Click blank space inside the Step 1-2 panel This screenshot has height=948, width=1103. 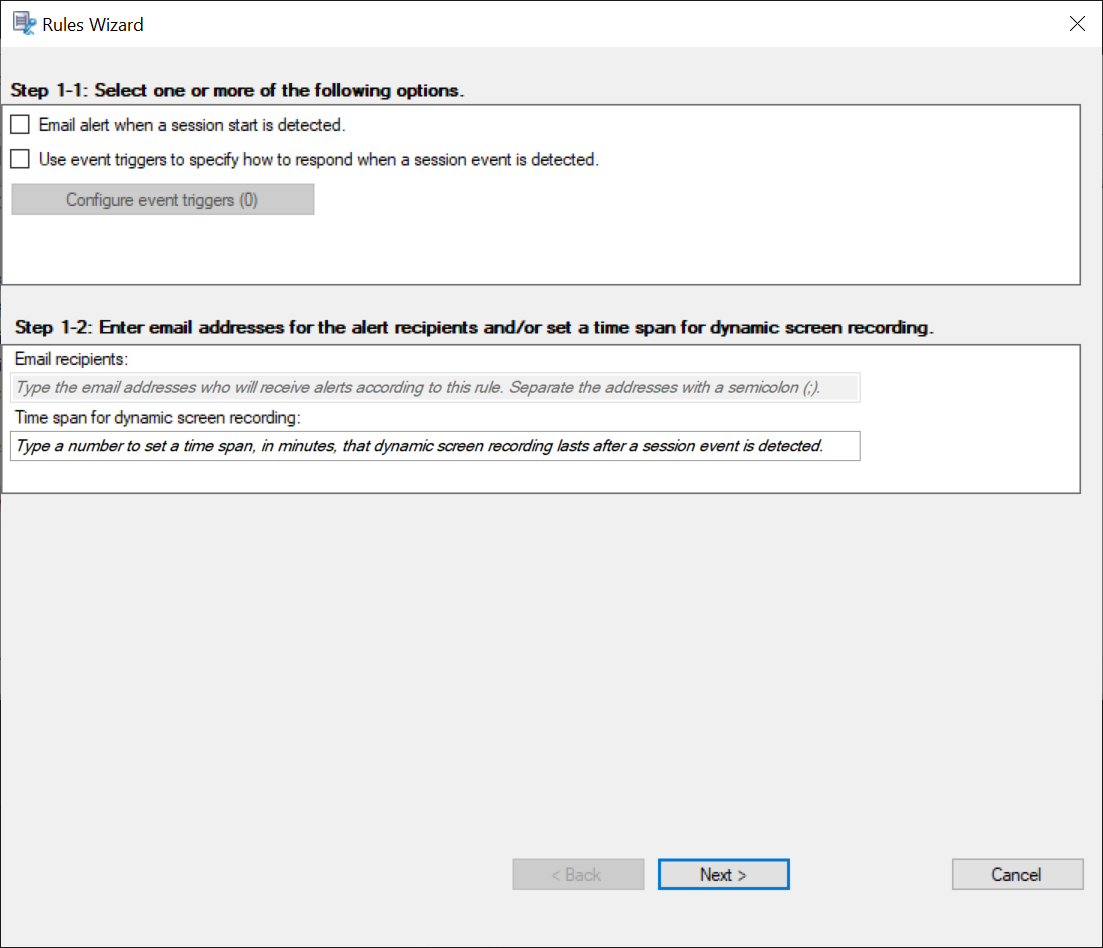pyautogui.click(x=960, y=420)
